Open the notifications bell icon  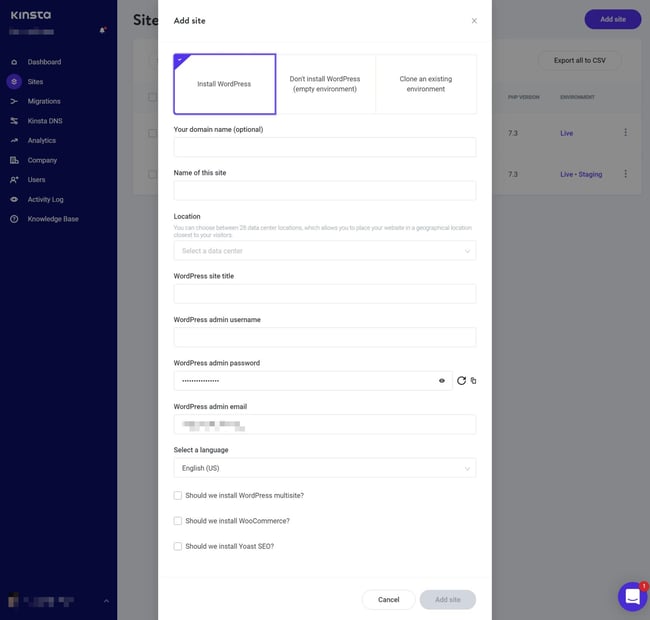(102, 31)
